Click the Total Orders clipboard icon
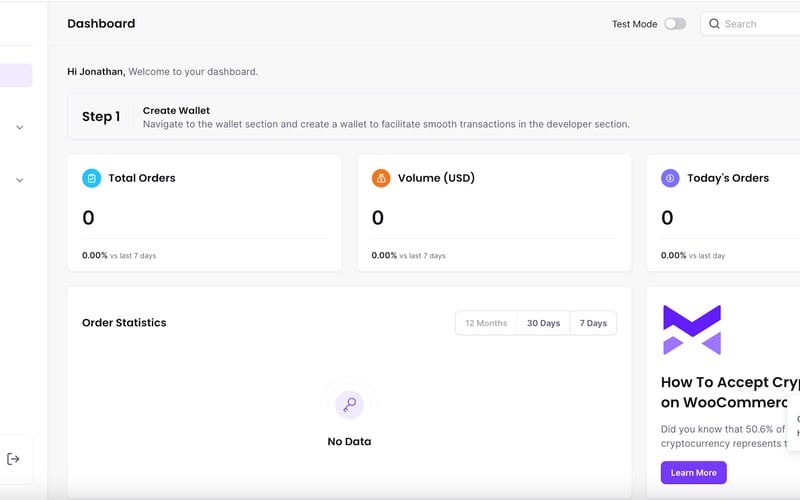The image size is (800, 500). coord(92,178)
